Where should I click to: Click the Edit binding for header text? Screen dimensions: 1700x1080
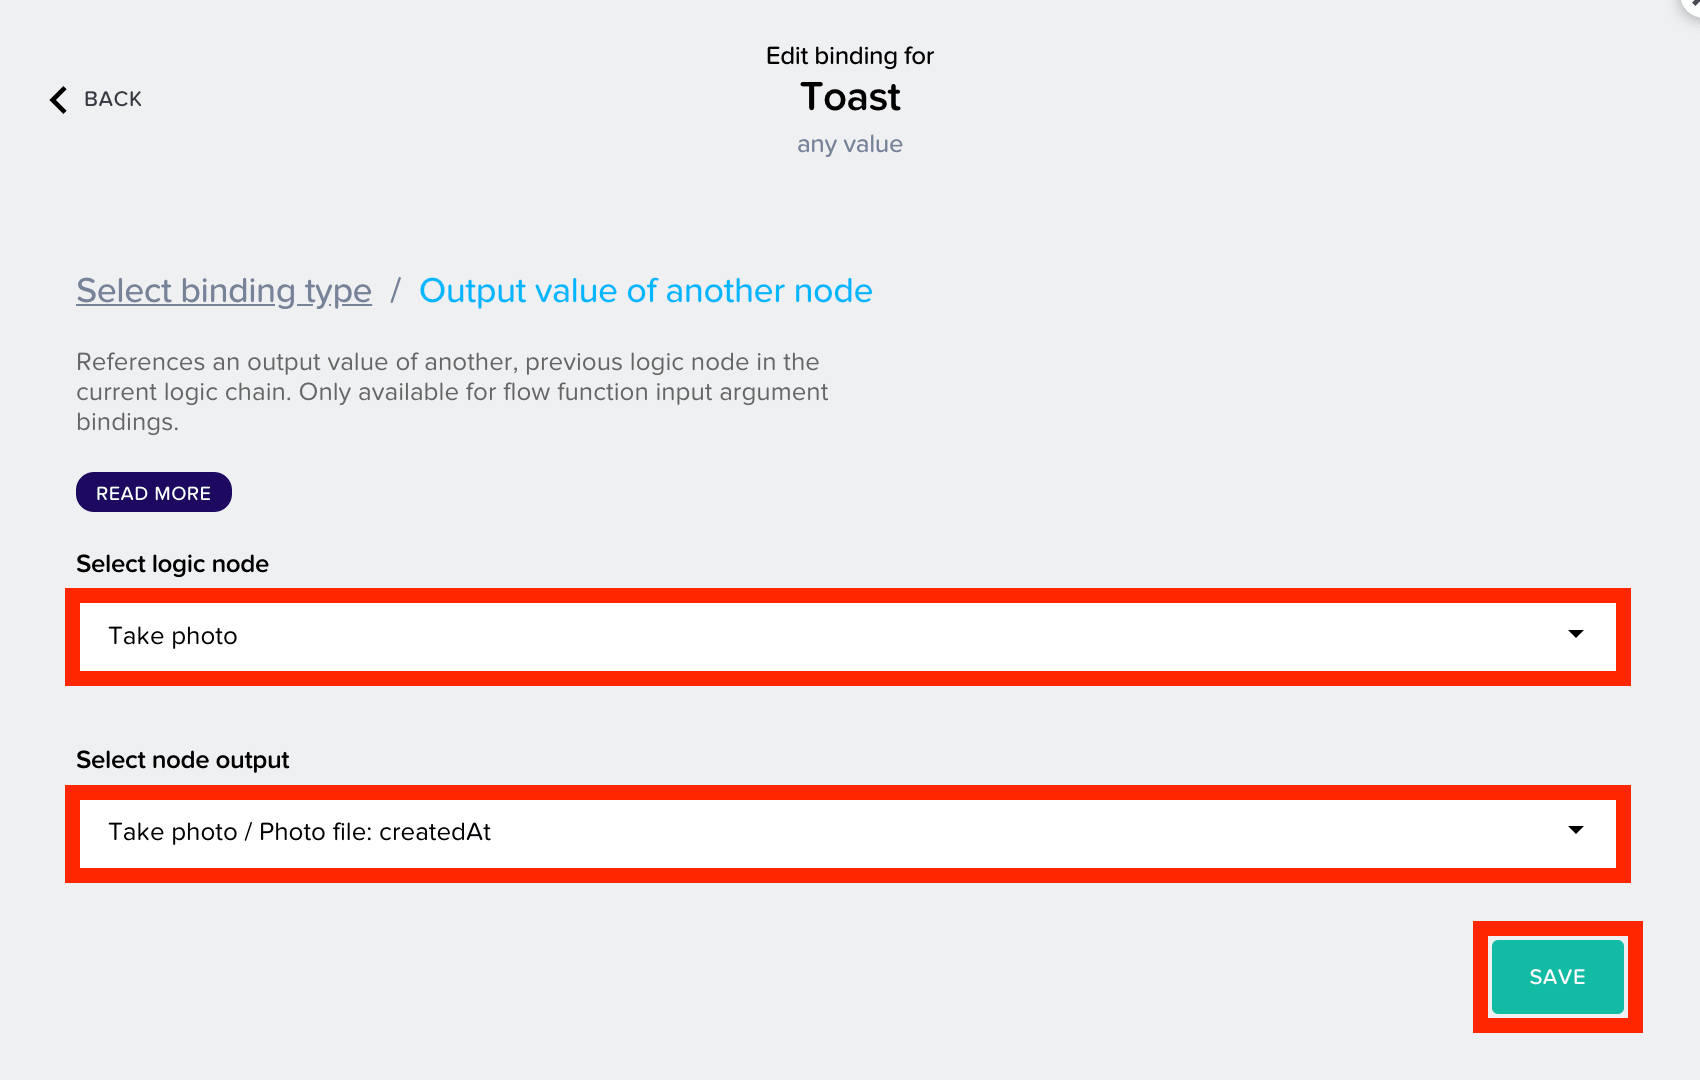click(850, 56)
